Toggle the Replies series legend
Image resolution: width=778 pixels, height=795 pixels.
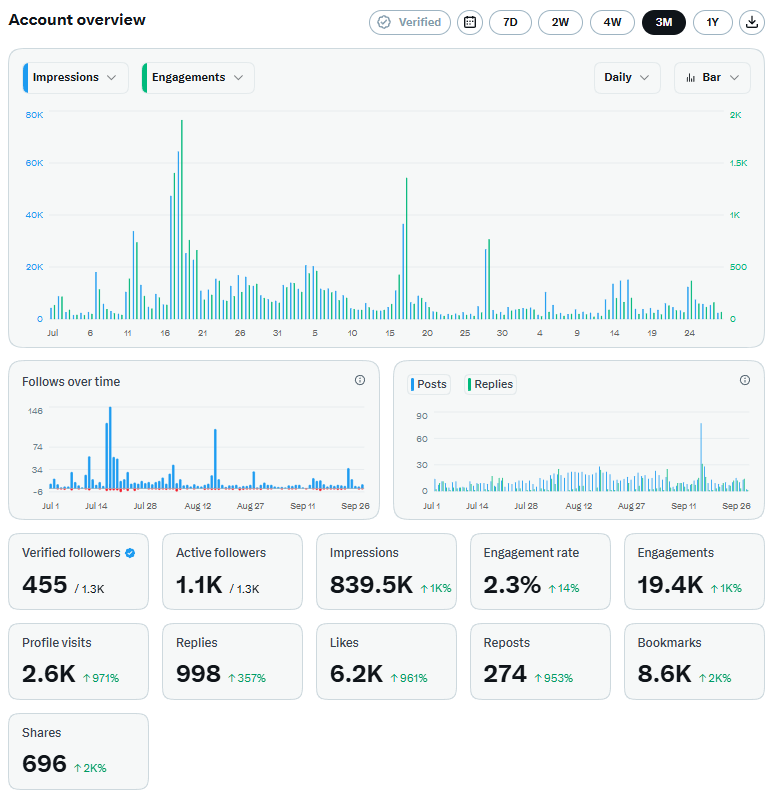point(490,384)
